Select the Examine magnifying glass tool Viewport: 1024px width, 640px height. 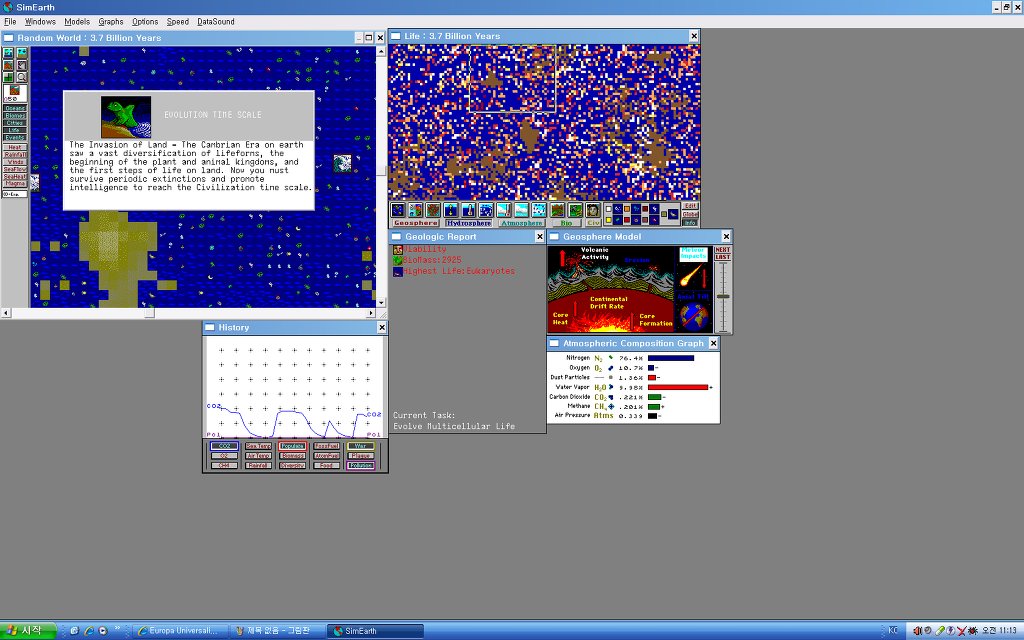point(22,76)
